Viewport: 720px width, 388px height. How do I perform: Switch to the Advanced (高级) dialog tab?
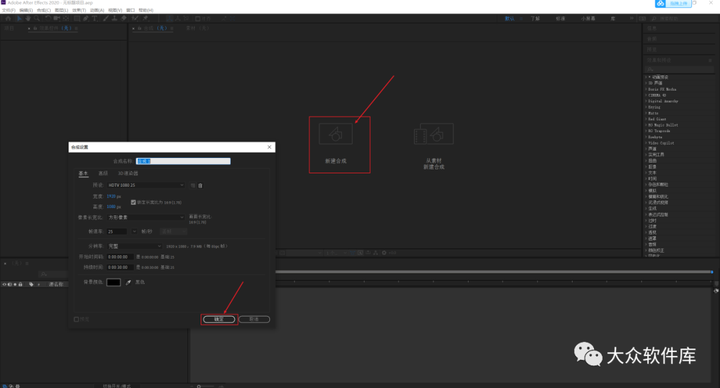[x=103, y=174]
